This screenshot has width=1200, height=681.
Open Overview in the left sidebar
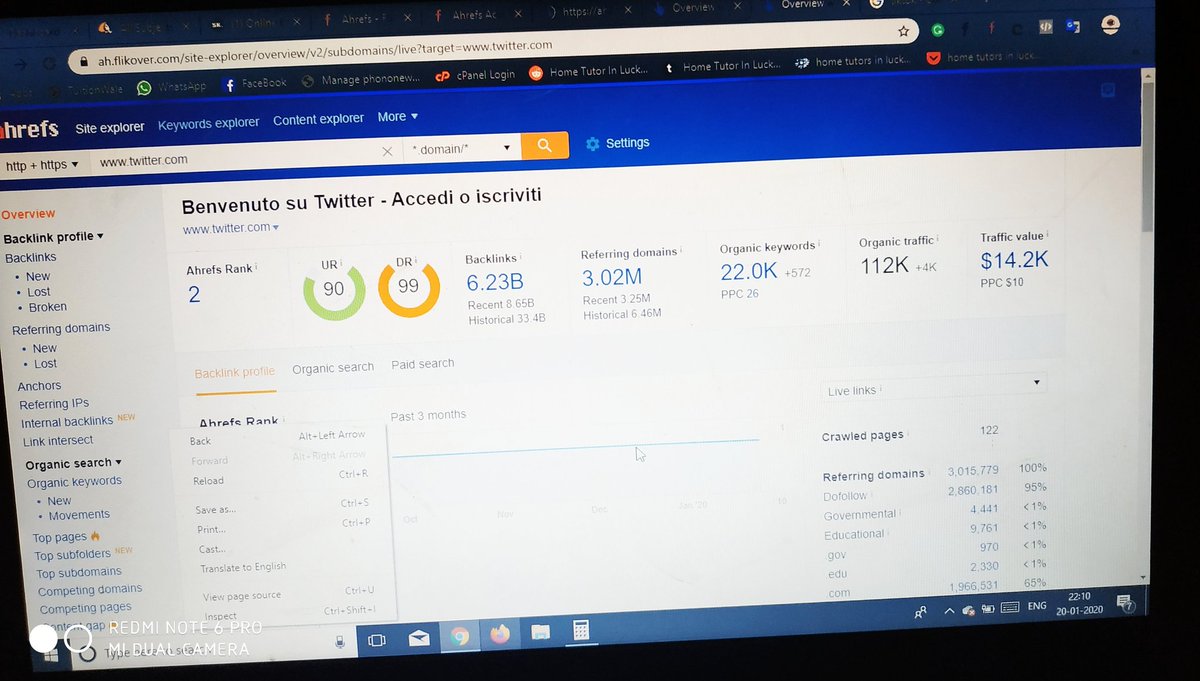[x=28, y=214]
